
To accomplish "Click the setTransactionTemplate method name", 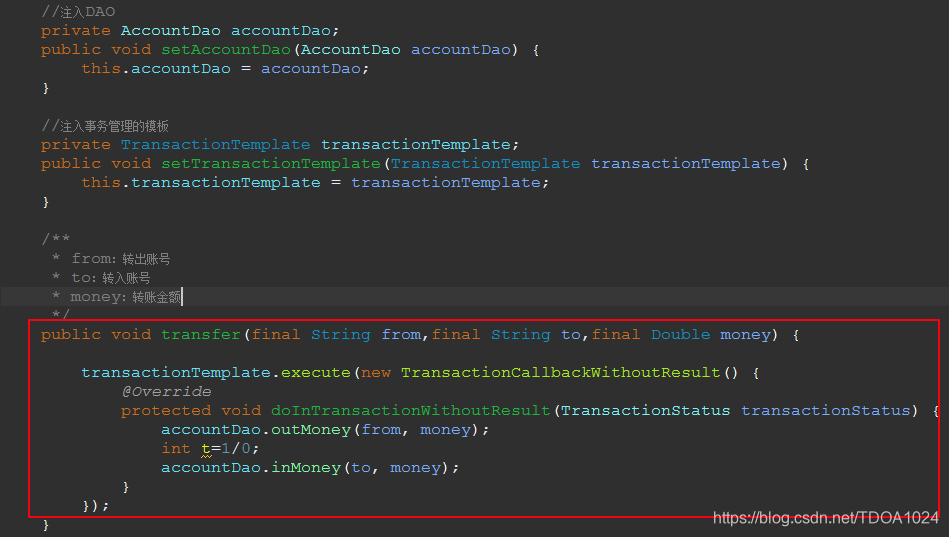I will 271,163.
